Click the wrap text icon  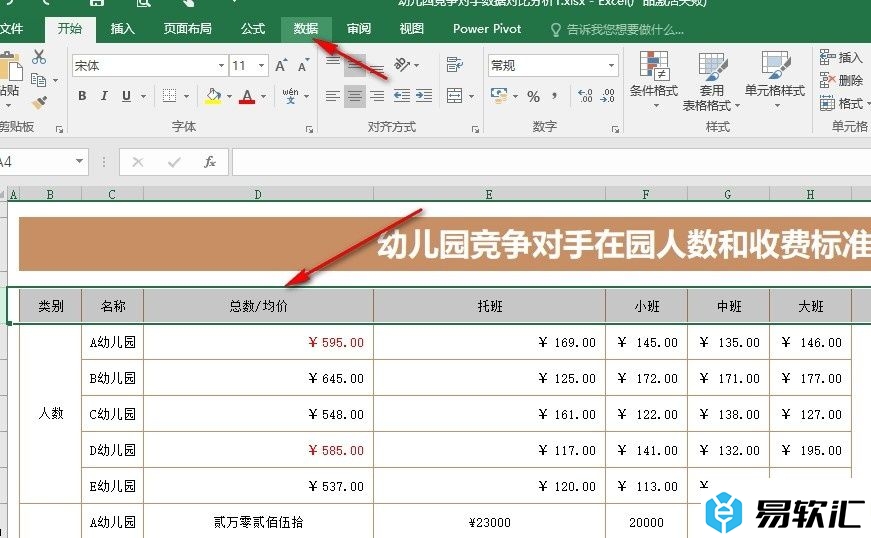tap(454, 64)
